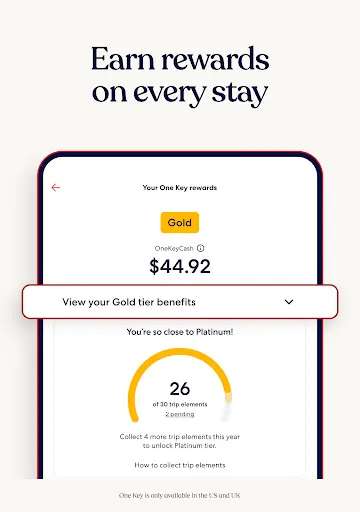Tap the number 26 in progress ring
This screenshot has width=360, height=512.
tap(180, 389)
